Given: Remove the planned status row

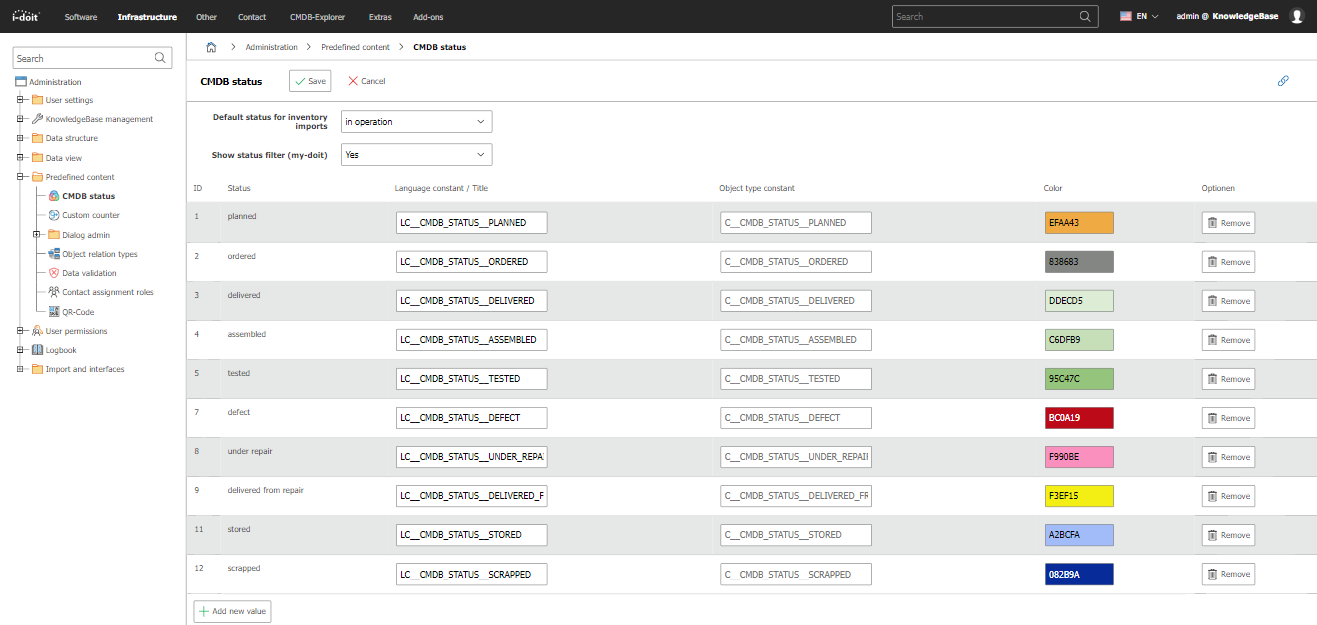Looking at the screenshot, I should pos(1228,223).
